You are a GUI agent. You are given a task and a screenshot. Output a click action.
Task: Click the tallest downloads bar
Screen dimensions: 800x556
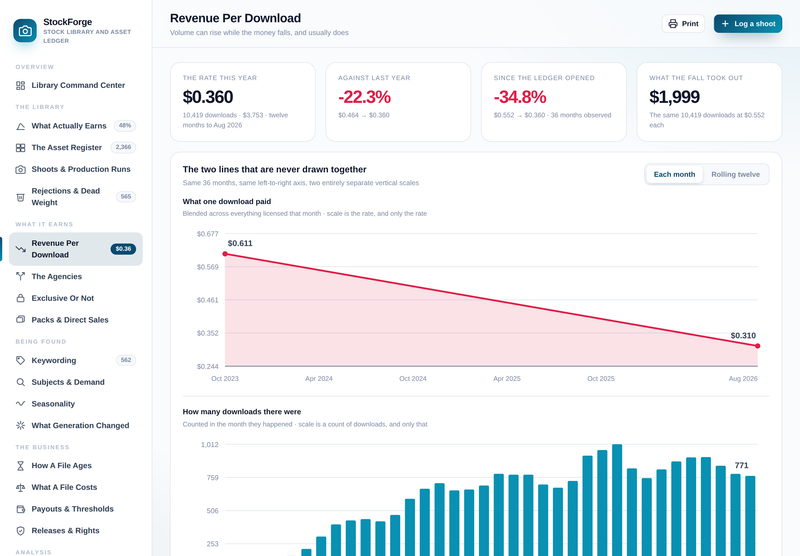617,500
